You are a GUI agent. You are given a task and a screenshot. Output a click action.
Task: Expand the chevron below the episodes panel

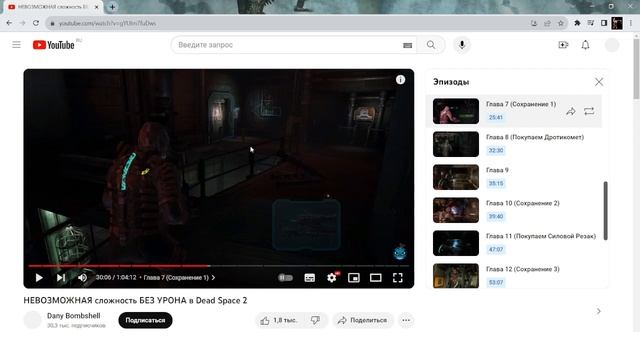[x=599, y=311]
